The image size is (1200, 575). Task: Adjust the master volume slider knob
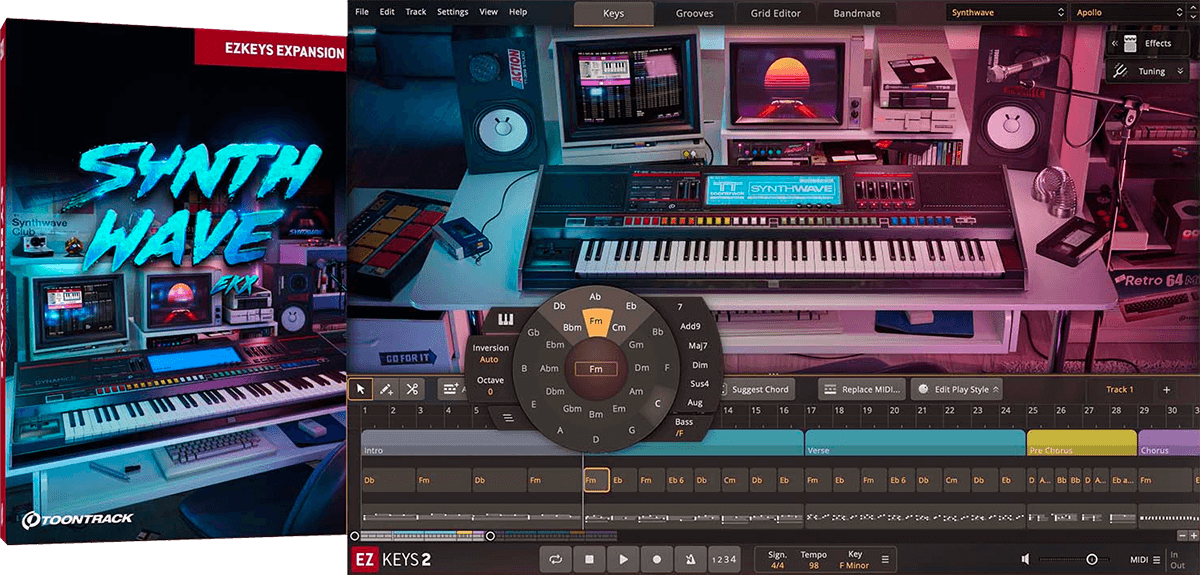[x=1092, y=560]
